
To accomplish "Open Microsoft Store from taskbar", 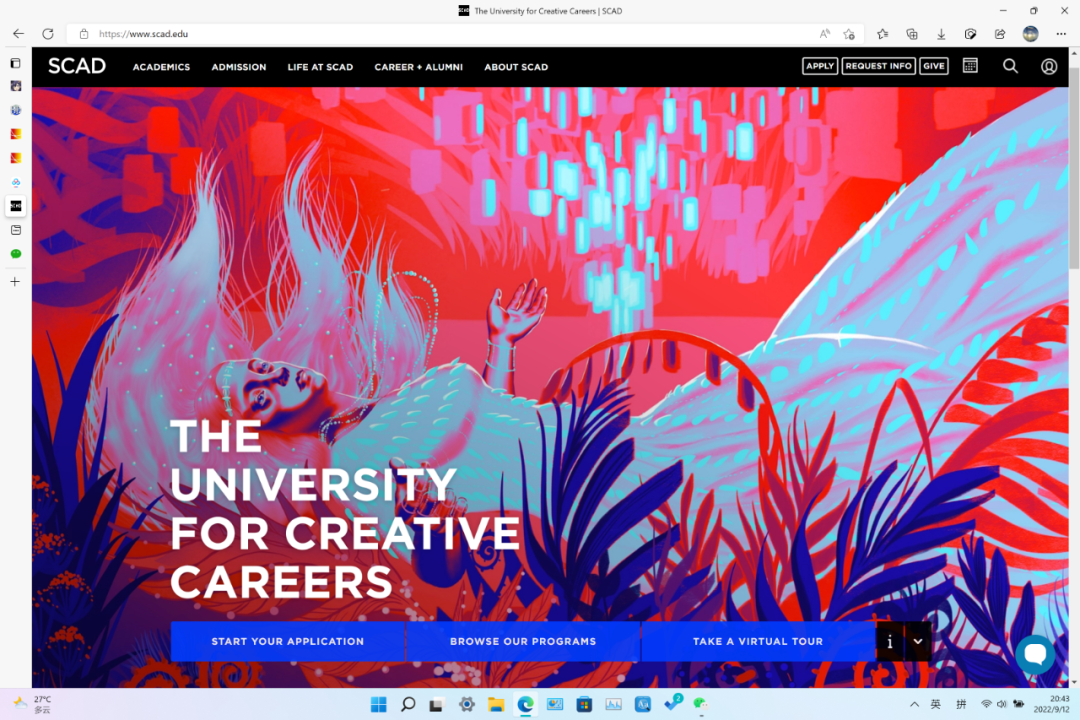I will [x=584, y=704].
